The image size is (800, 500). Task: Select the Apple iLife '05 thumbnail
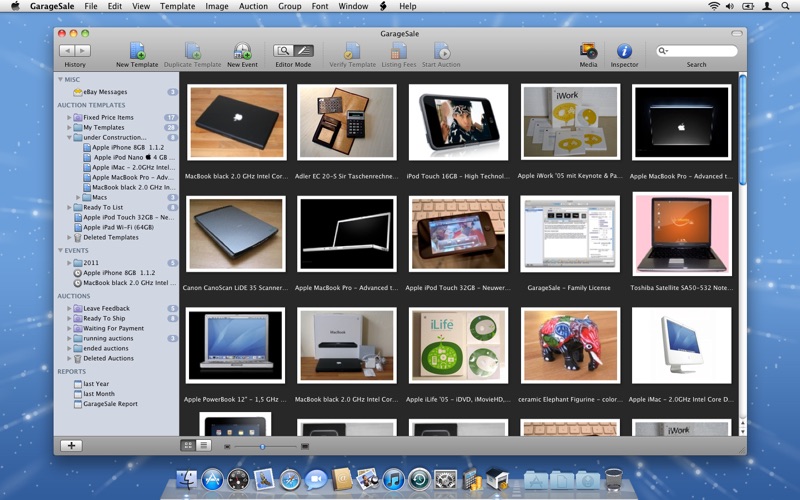pyautogui.click(x=458, y=345)
